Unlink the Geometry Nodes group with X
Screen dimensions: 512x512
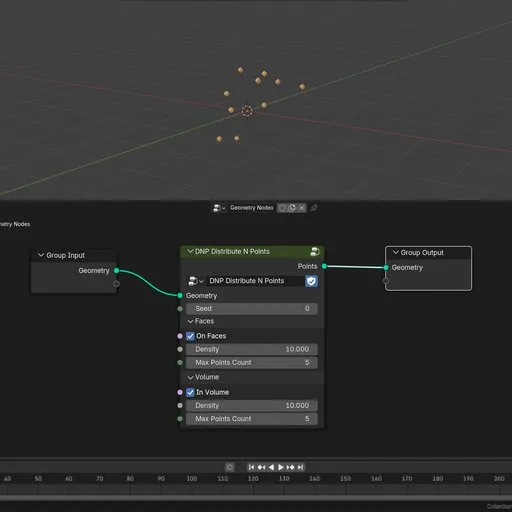(x=301, y=208)
